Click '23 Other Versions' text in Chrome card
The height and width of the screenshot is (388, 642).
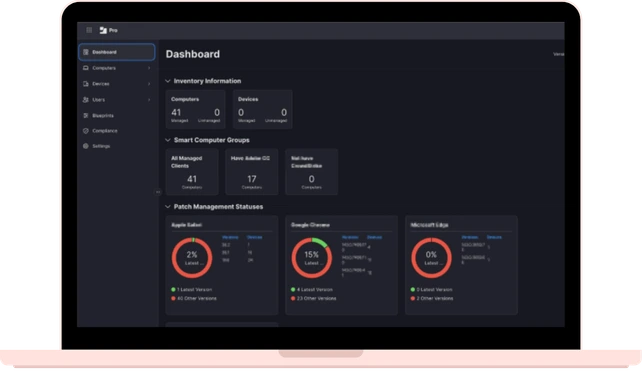(x=316, y=298)
